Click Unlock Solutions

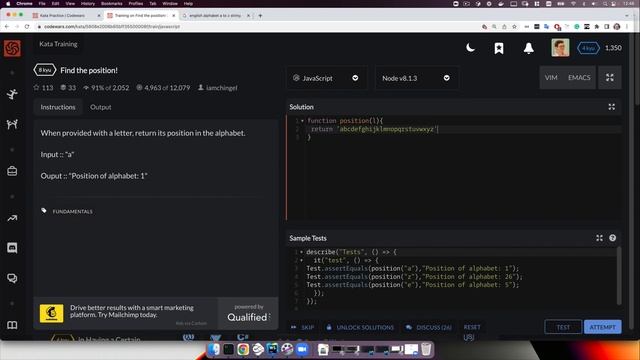tap(360, 327)
